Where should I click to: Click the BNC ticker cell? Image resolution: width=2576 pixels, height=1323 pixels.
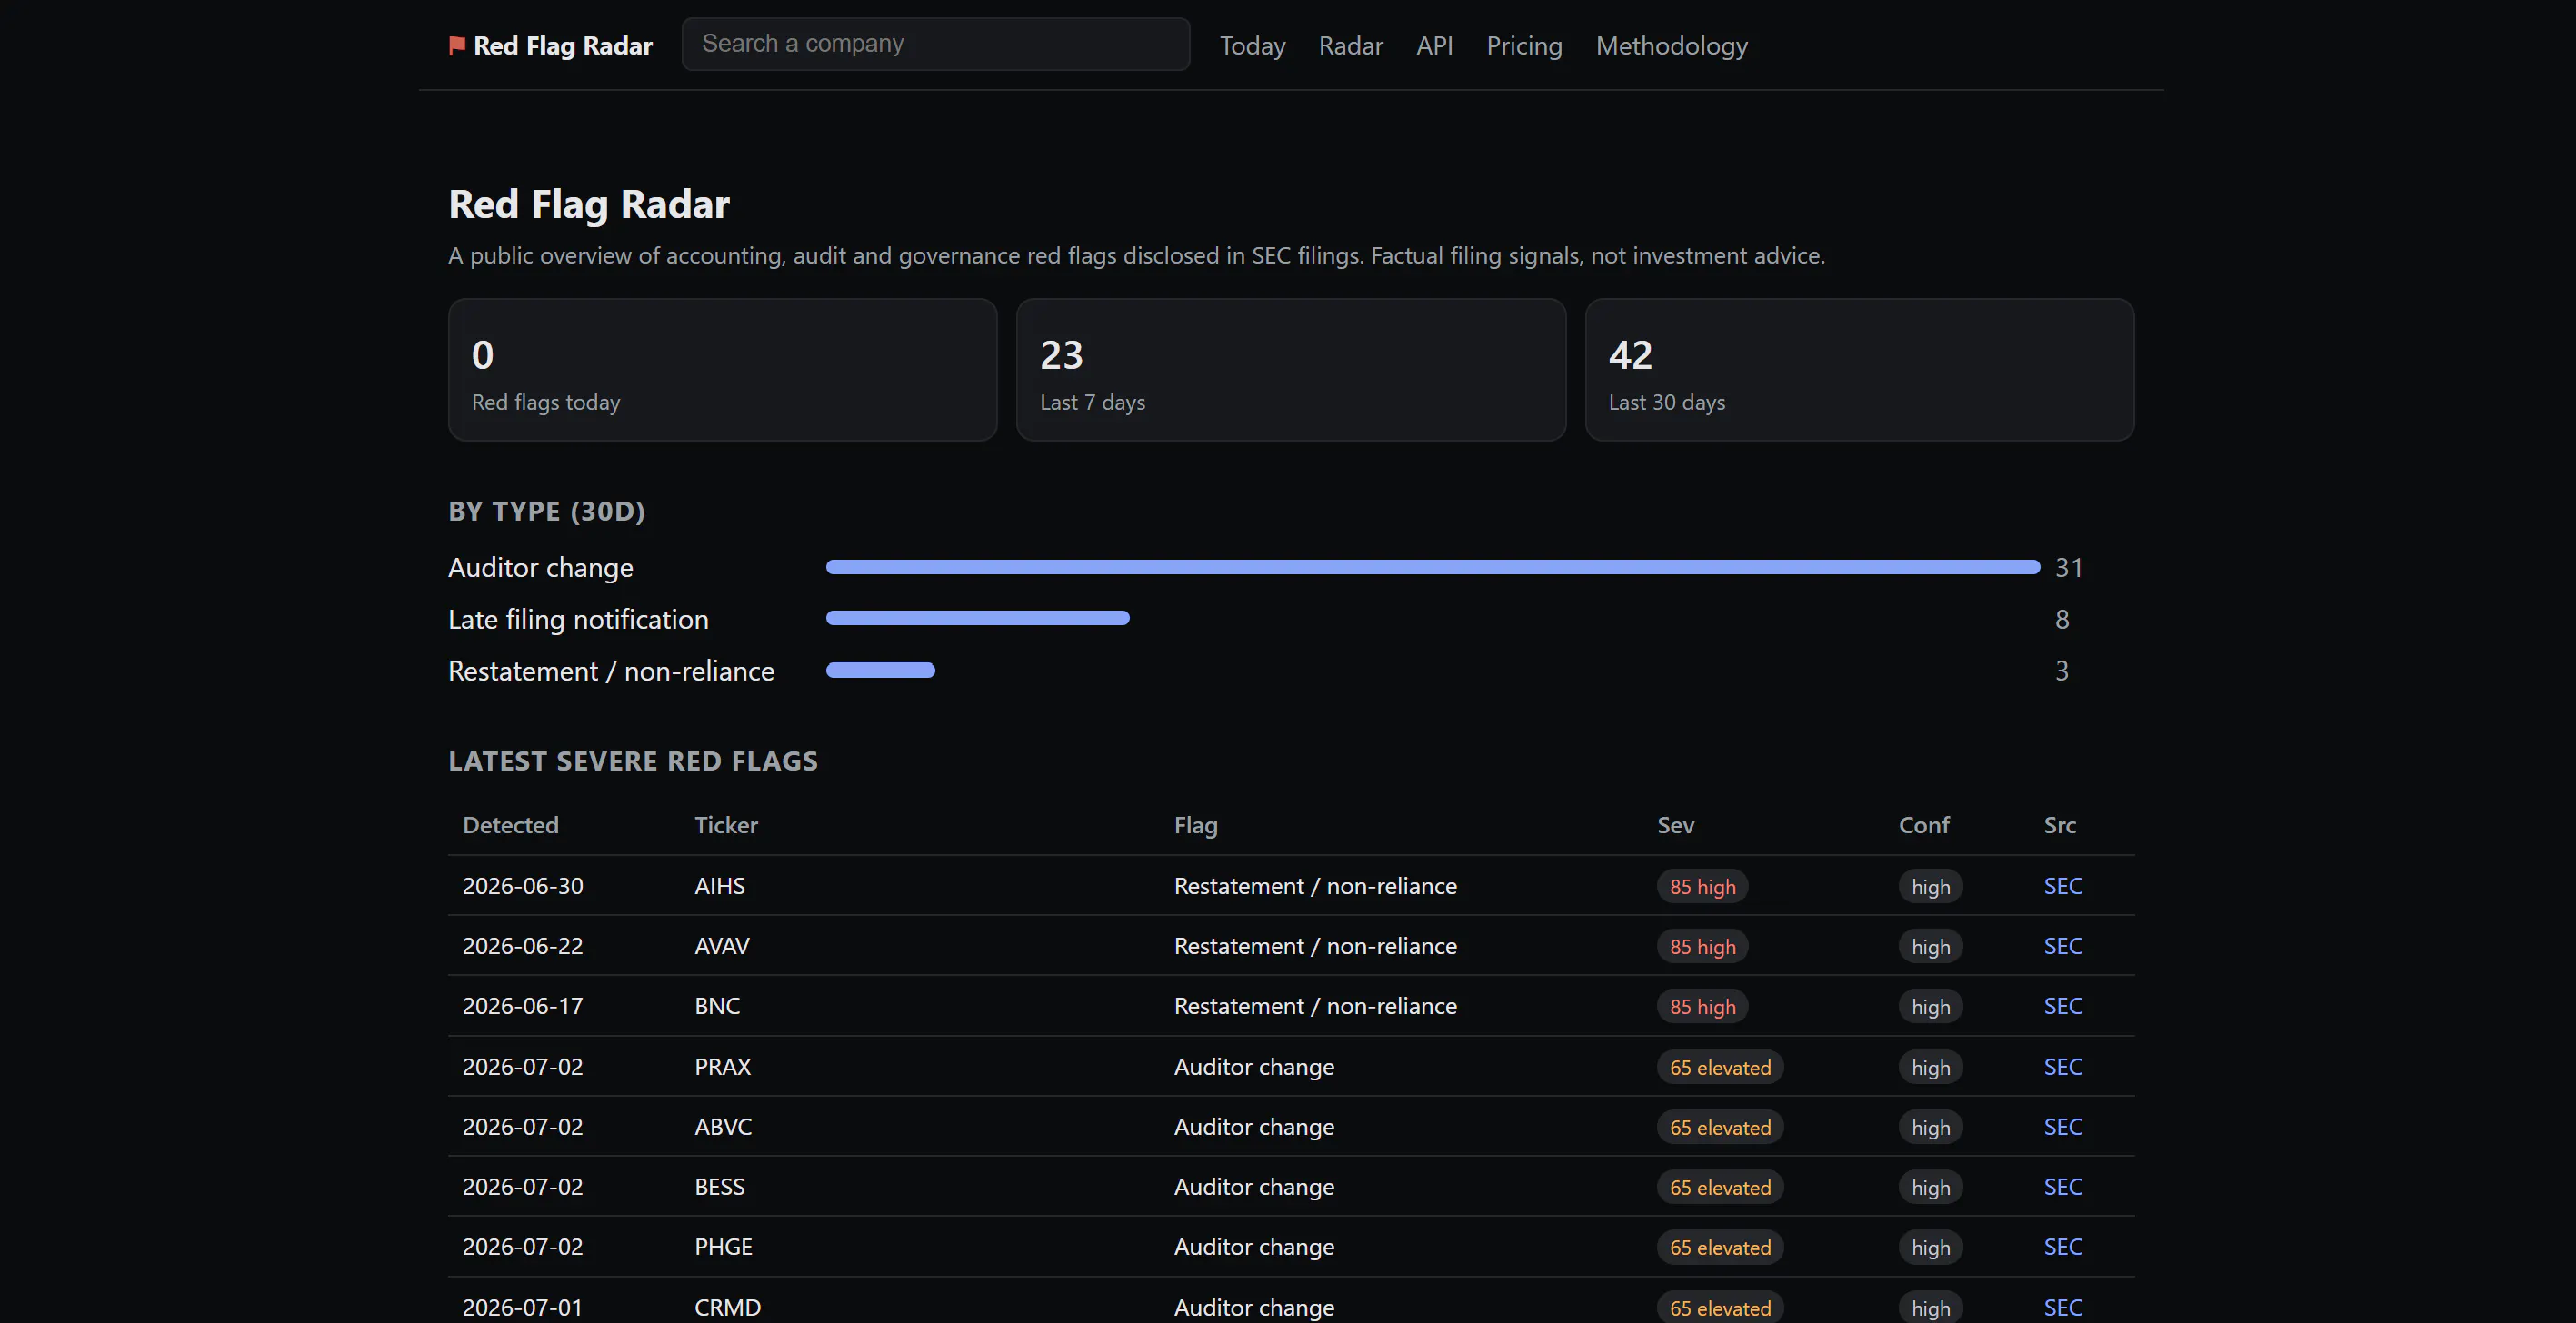pos(717,1006)
